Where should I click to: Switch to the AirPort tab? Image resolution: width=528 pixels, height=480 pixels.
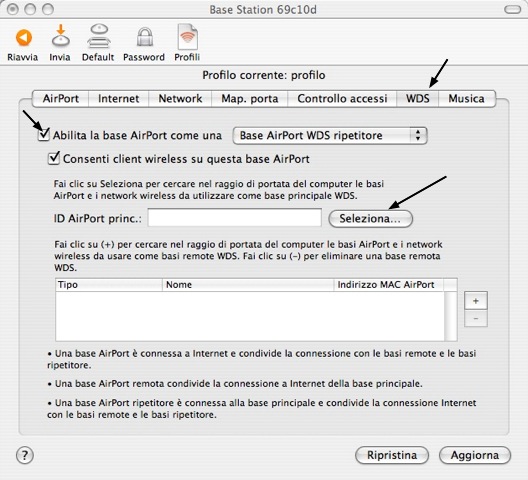tap(61, 99)
